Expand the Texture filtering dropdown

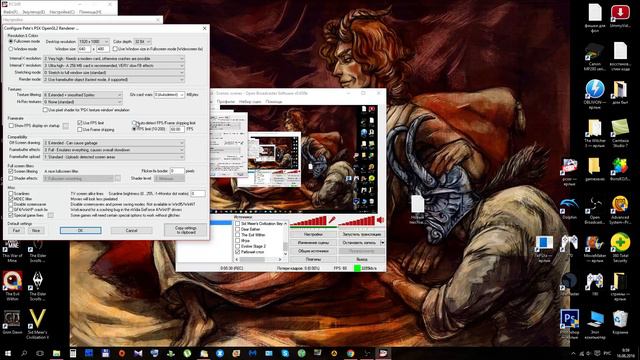(82, 95)
